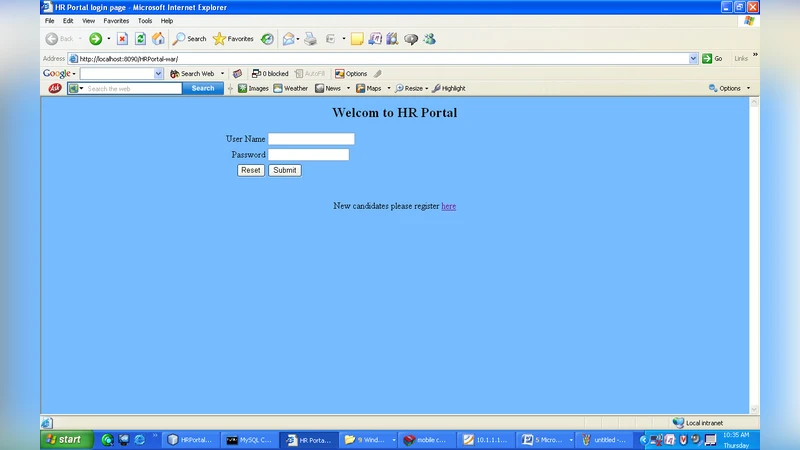The image size is (800, 450).
Task: Toggle the Highlight search terms tool
Action: (448, 88)
